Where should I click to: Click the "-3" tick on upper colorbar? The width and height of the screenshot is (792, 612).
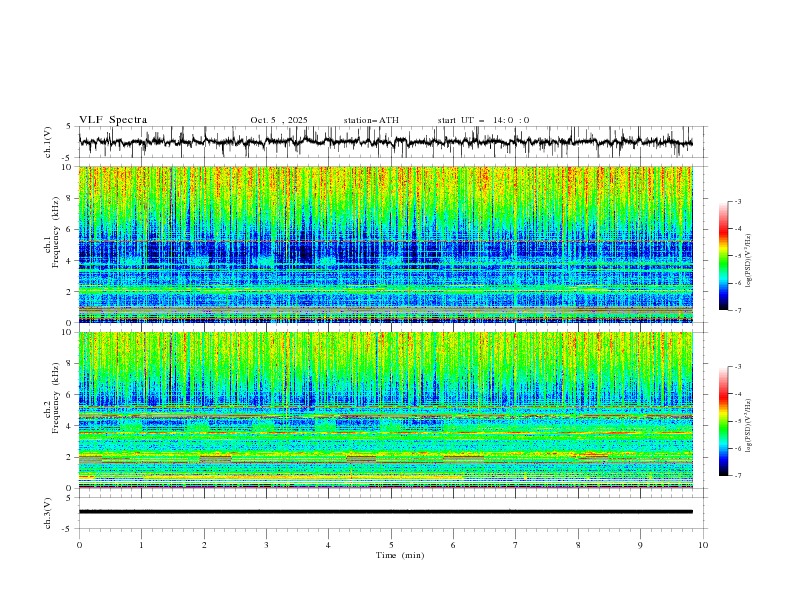tap(738, 201)
